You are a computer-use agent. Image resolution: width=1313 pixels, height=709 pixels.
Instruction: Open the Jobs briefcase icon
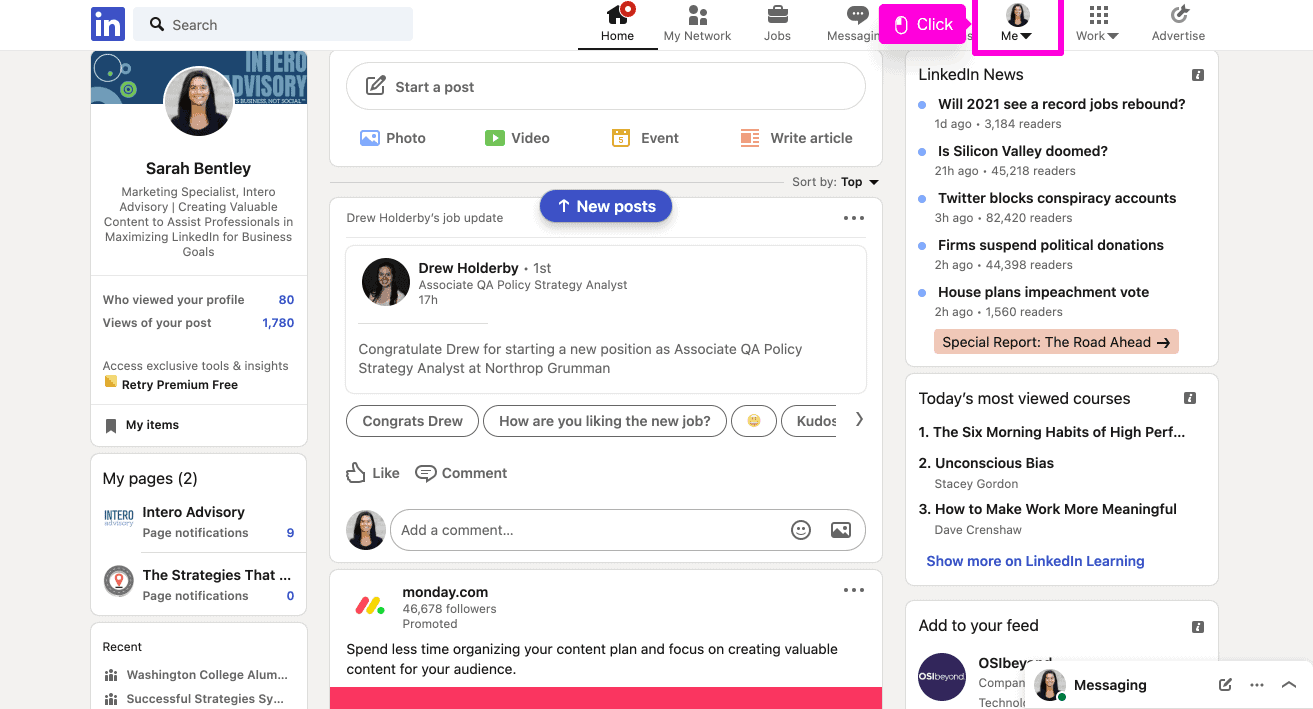[x=777, y=15]
